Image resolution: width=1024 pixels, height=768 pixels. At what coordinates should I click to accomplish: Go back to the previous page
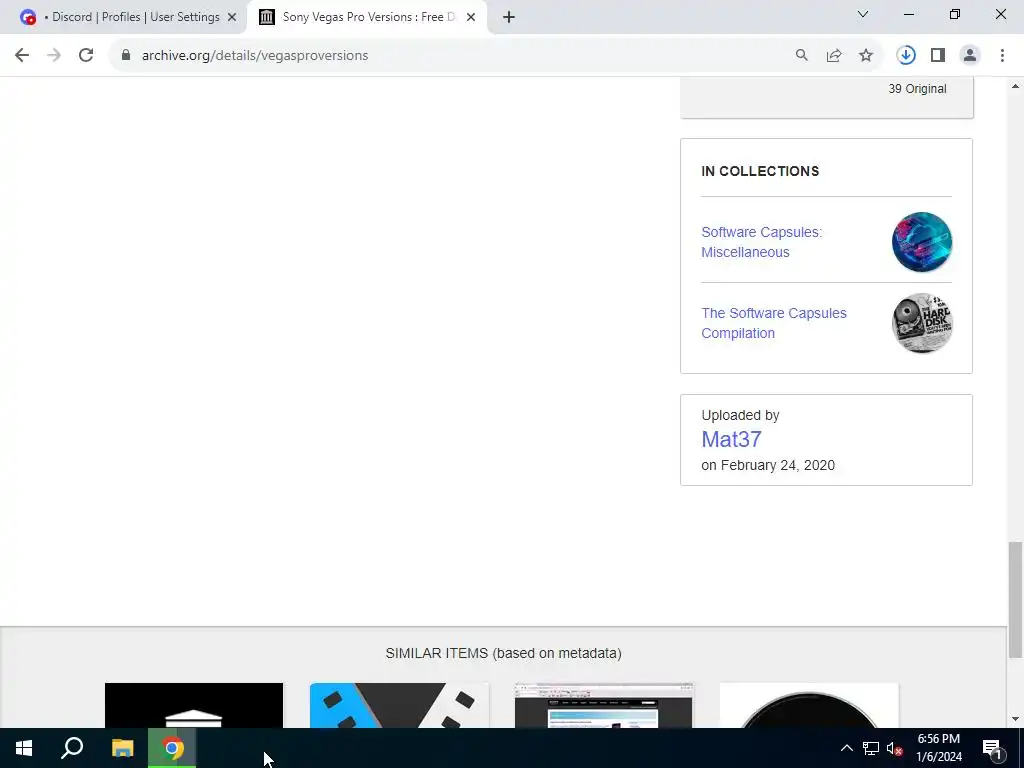click(x=22, y=56)
